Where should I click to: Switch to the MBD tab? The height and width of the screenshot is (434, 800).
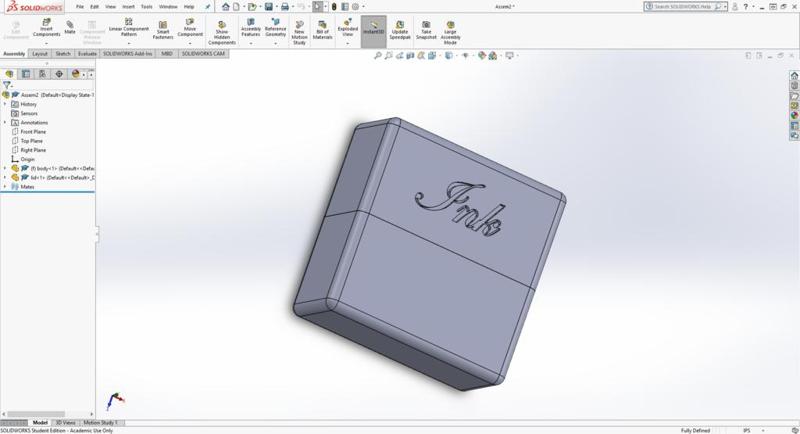(x=167, y=54)
